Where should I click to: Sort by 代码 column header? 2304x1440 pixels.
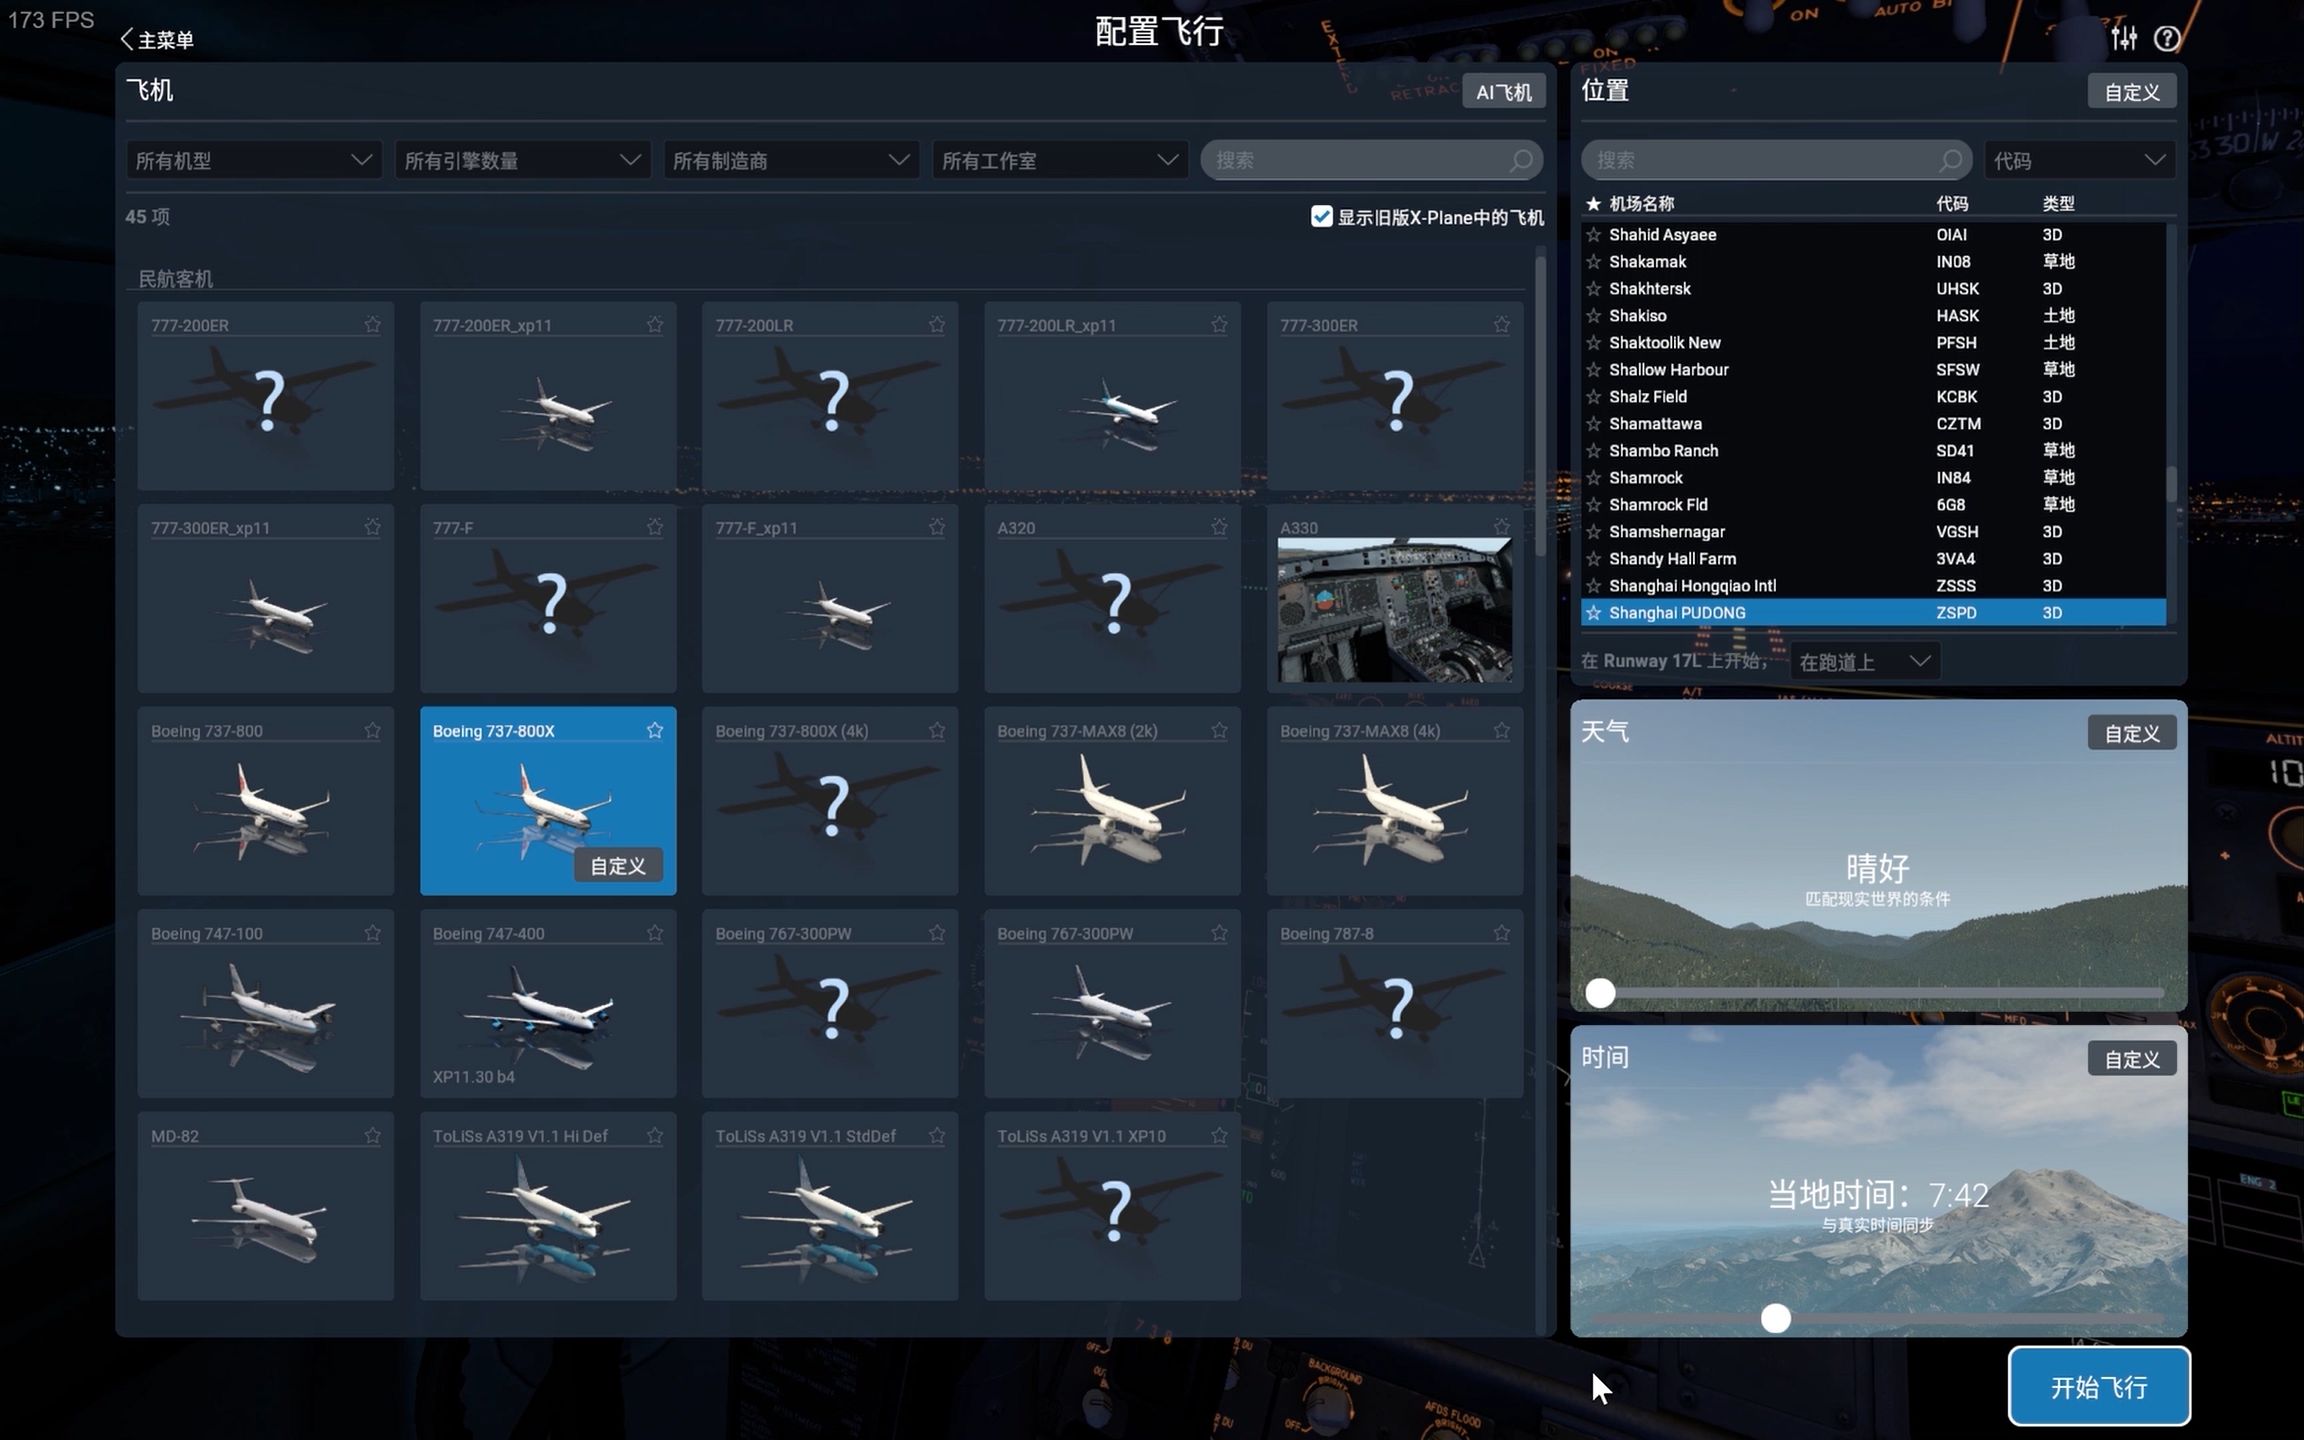coord(1952,203)
